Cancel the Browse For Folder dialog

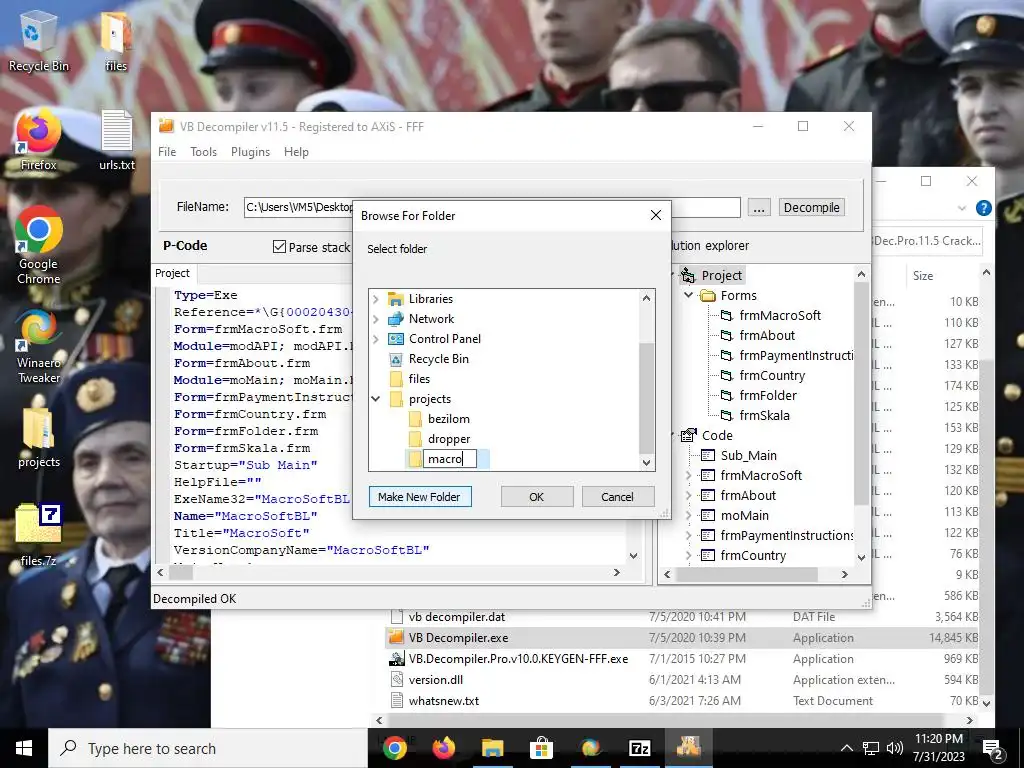point(617,497)
